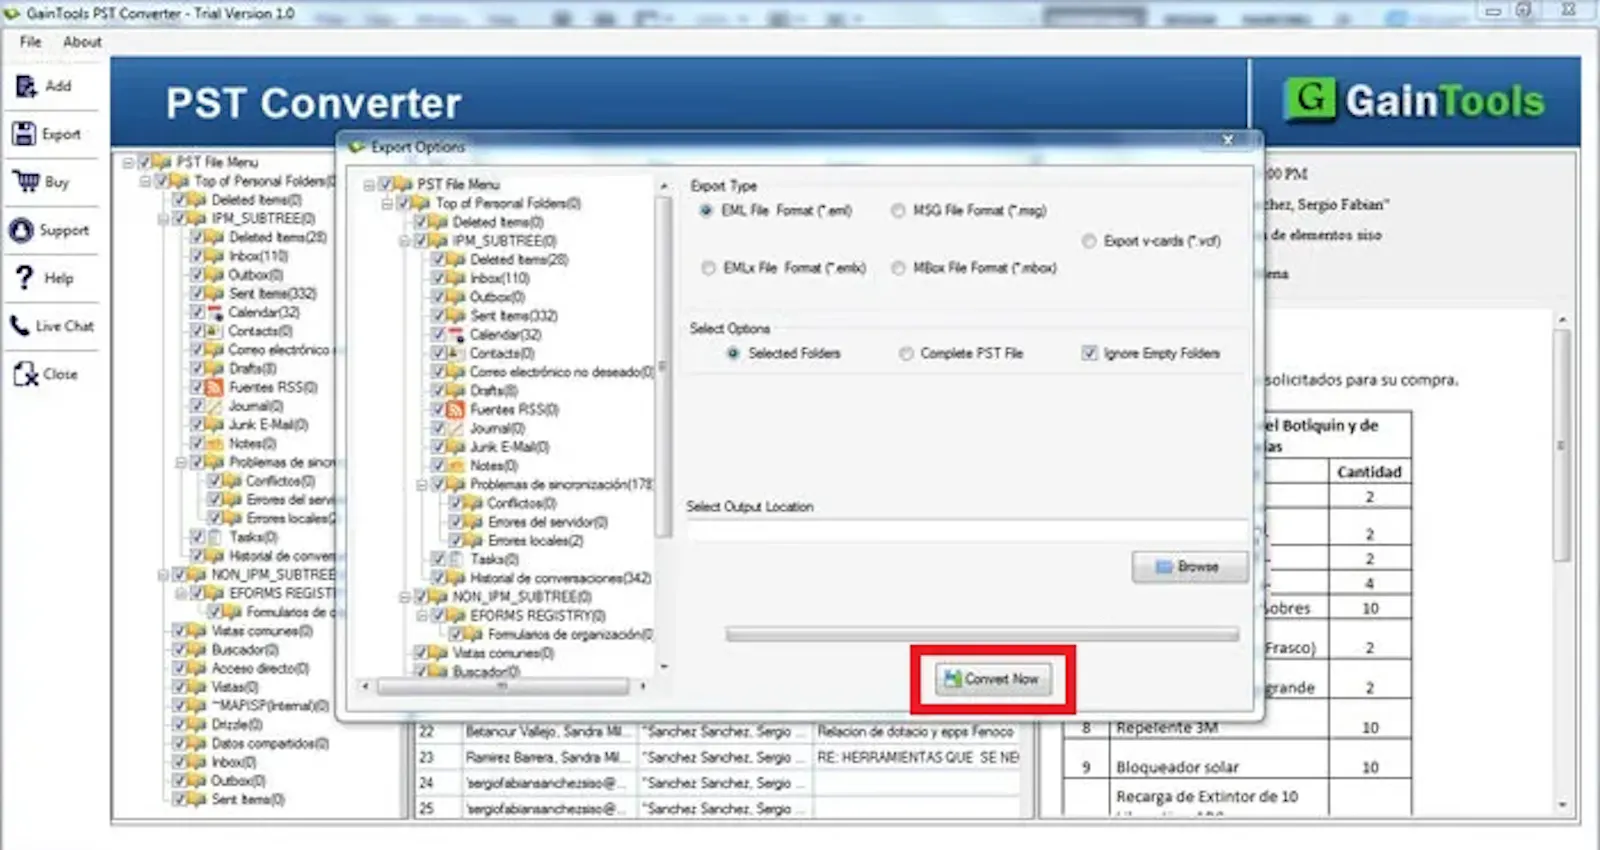Viewport: 1600px width, 850px height.
Task: Click Fuentes RSS(0) feed icon in Export Options tree
Action: click(x=456, y=409)
